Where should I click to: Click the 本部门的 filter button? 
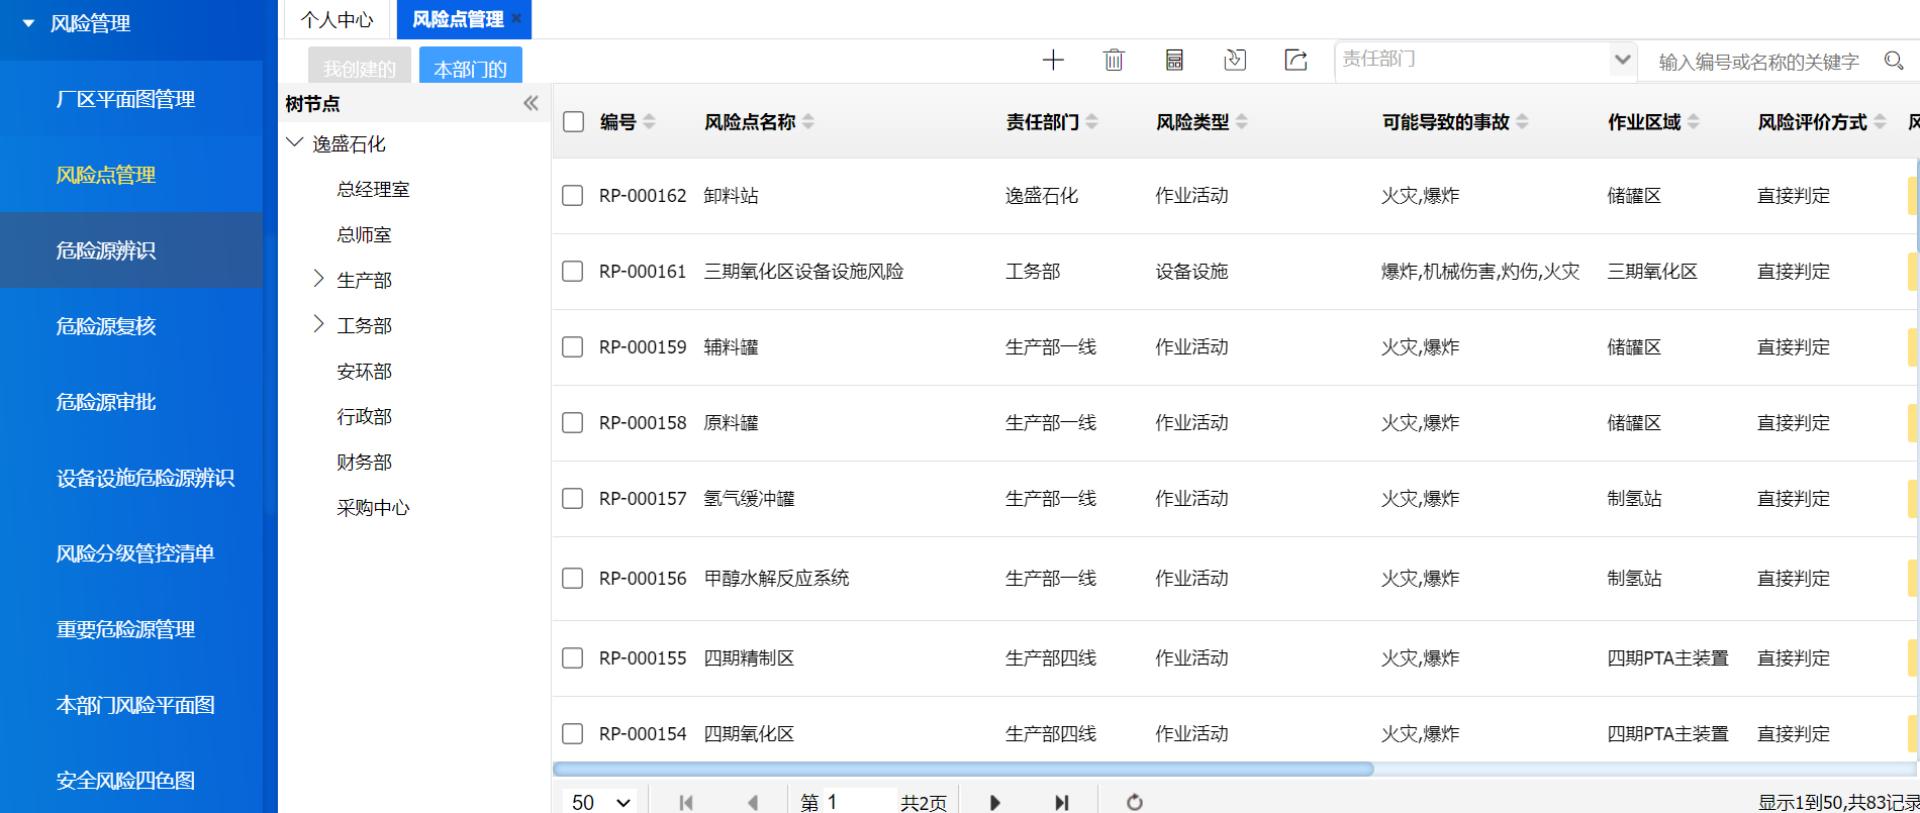[x=470, y=68]
